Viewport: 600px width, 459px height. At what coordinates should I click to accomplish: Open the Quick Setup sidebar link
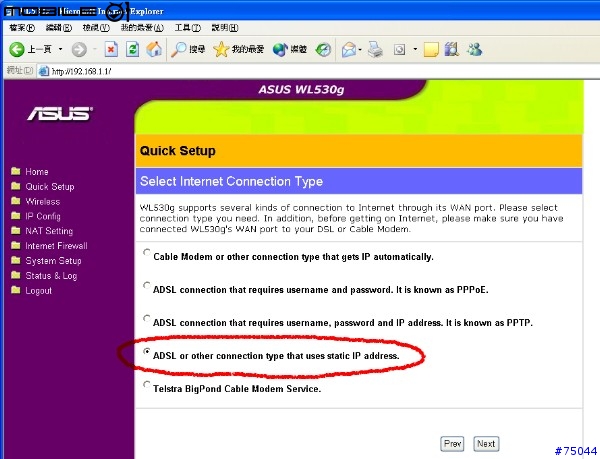tap(50, 187)
